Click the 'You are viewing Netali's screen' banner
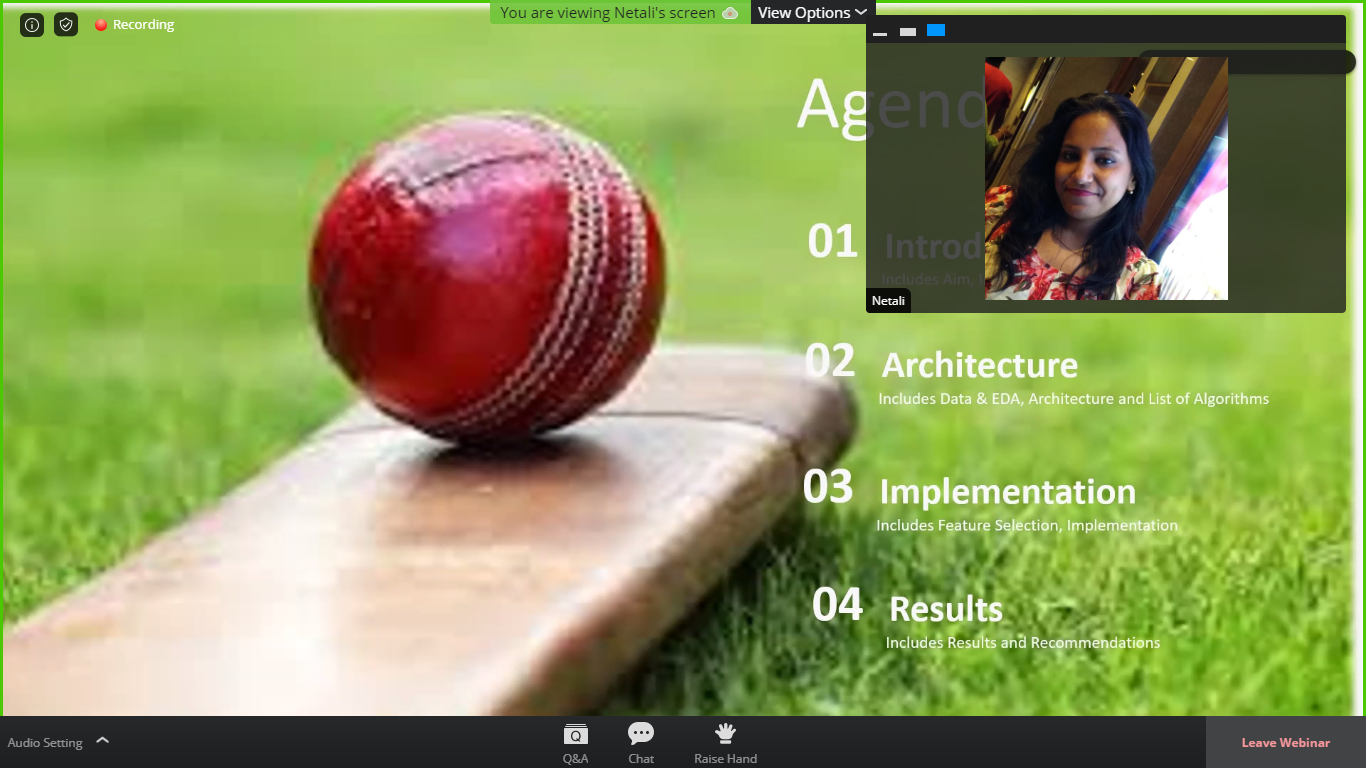 pyautogui.click(x=607, y=13)
